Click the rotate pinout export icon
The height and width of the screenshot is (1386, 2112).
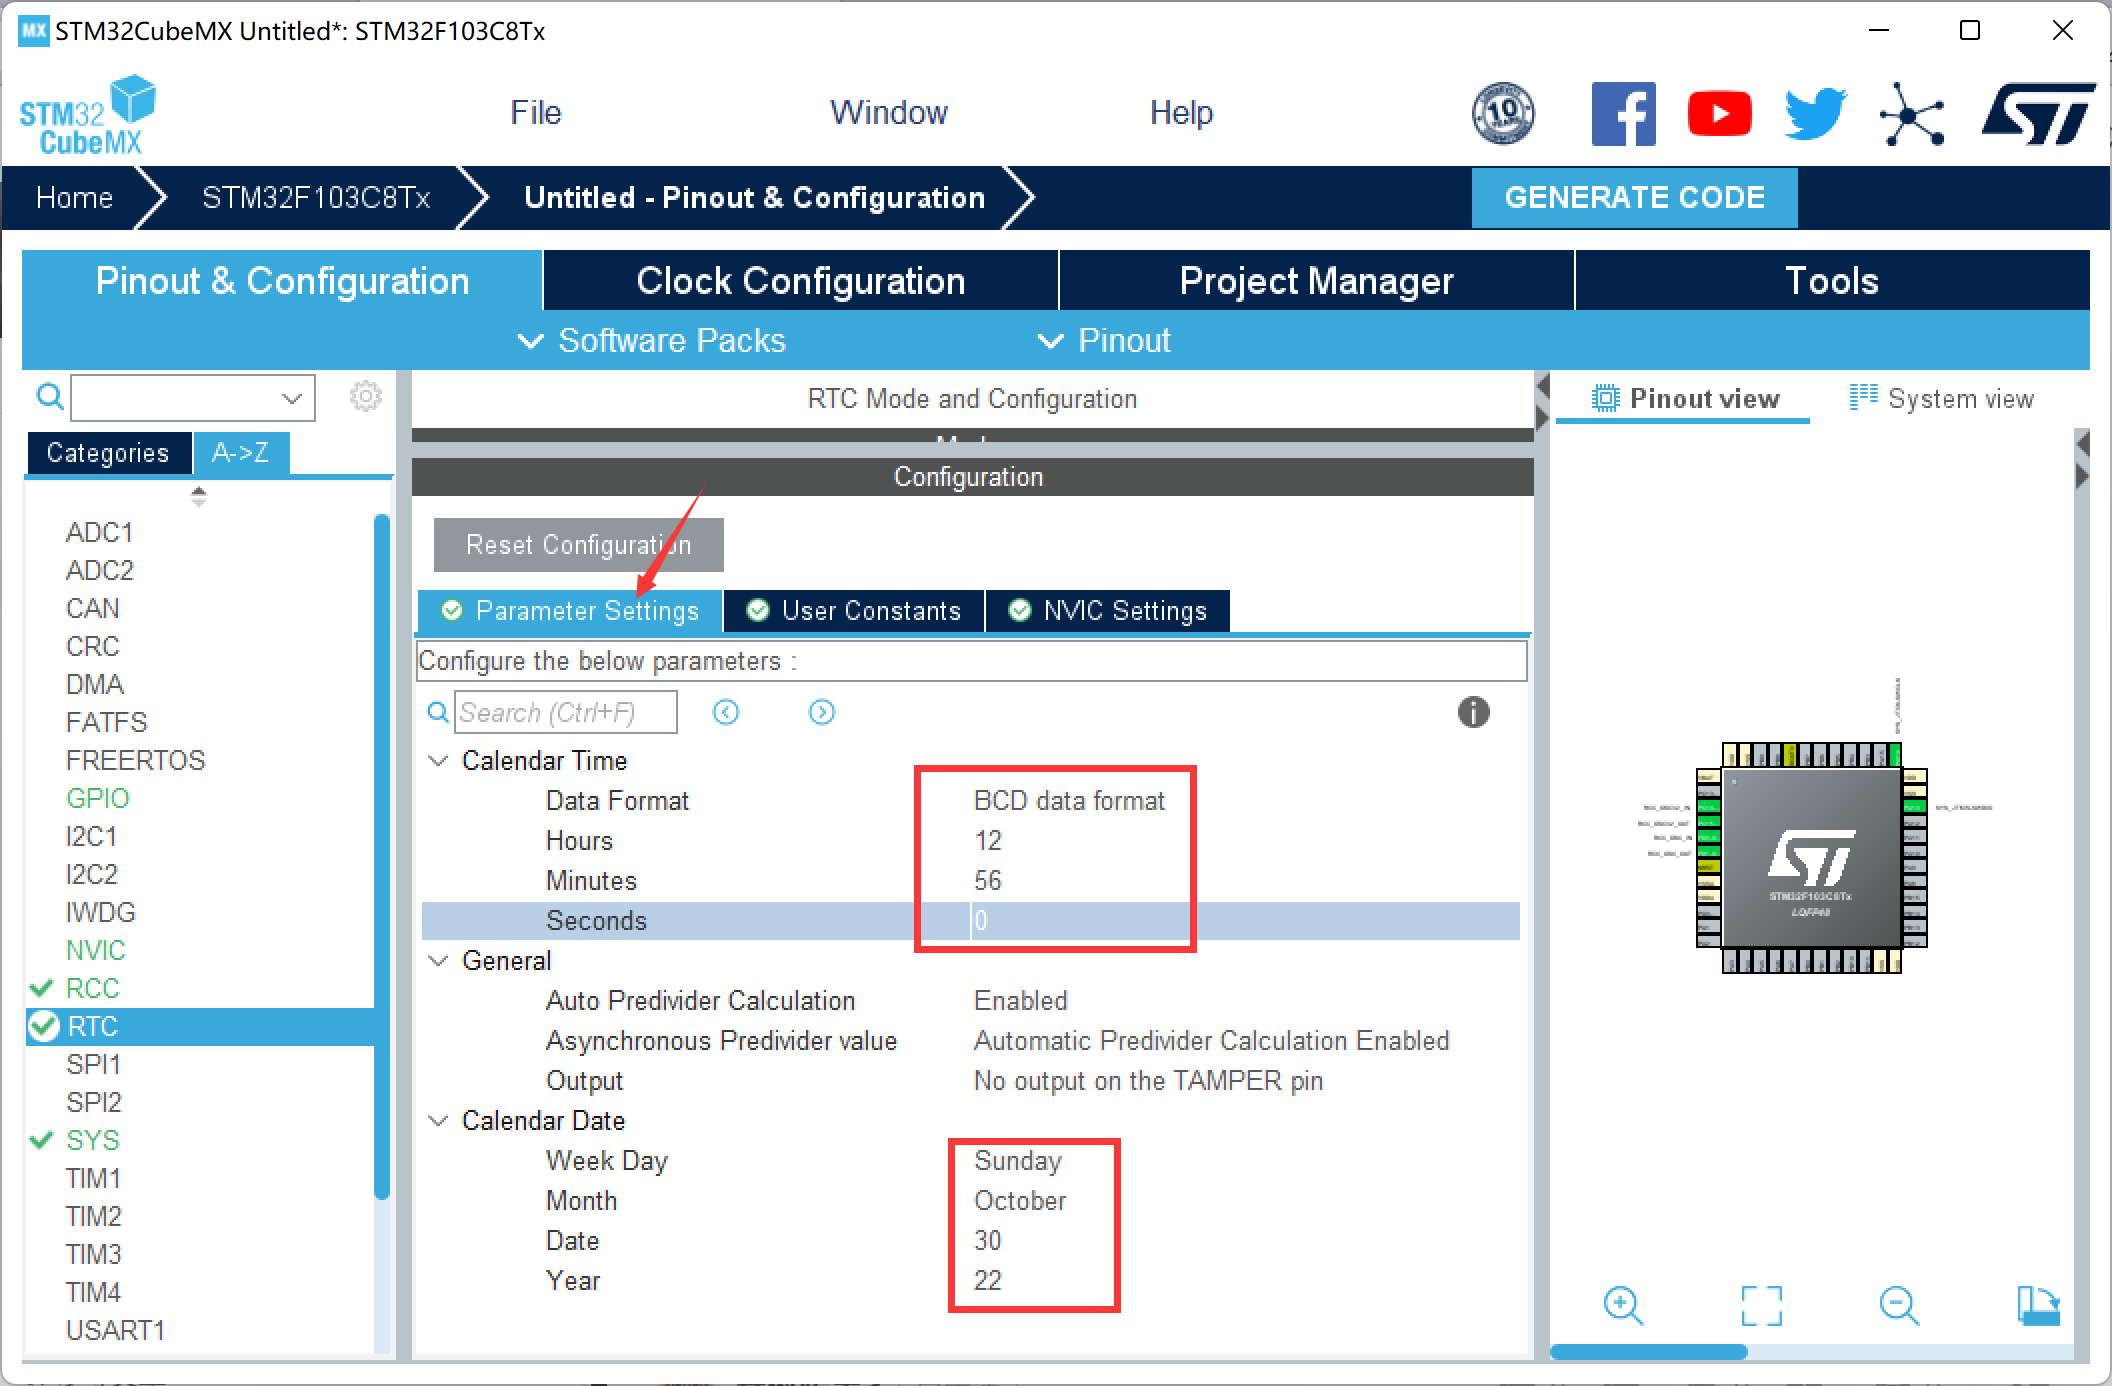tap(2037, 1305)
